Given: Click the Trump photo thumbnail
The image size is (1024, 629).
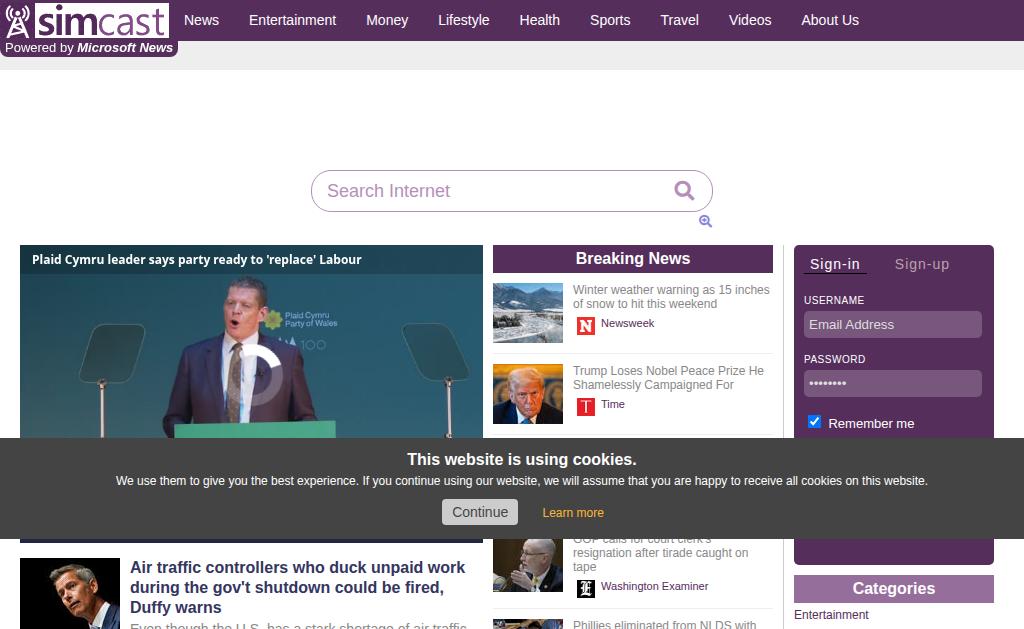Looking at the screenshot, I should (x=528, y=394).
